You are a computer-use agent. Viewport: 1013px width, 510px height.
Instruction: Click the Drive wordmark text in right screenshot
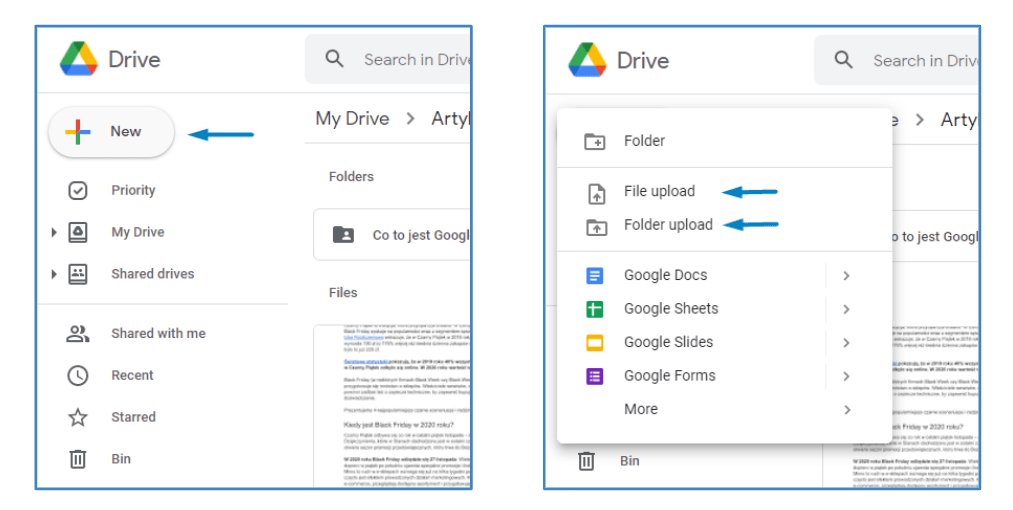[x=643, y=61]
